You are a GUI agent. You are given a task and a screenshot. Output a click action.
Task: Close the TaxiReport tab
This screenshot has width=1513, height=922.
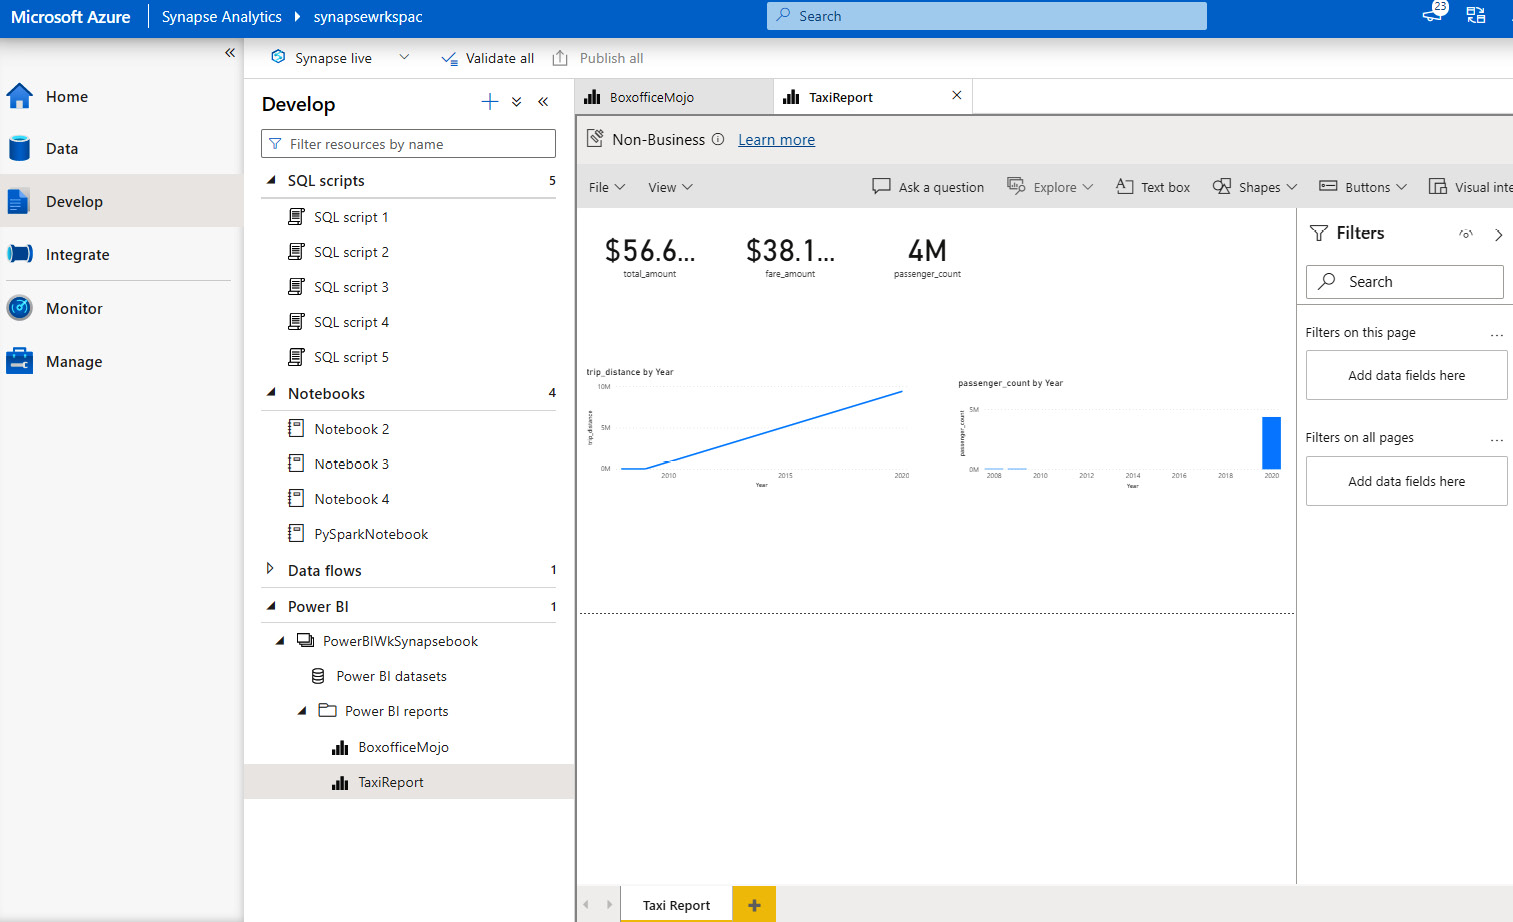[x=957, y=95]
